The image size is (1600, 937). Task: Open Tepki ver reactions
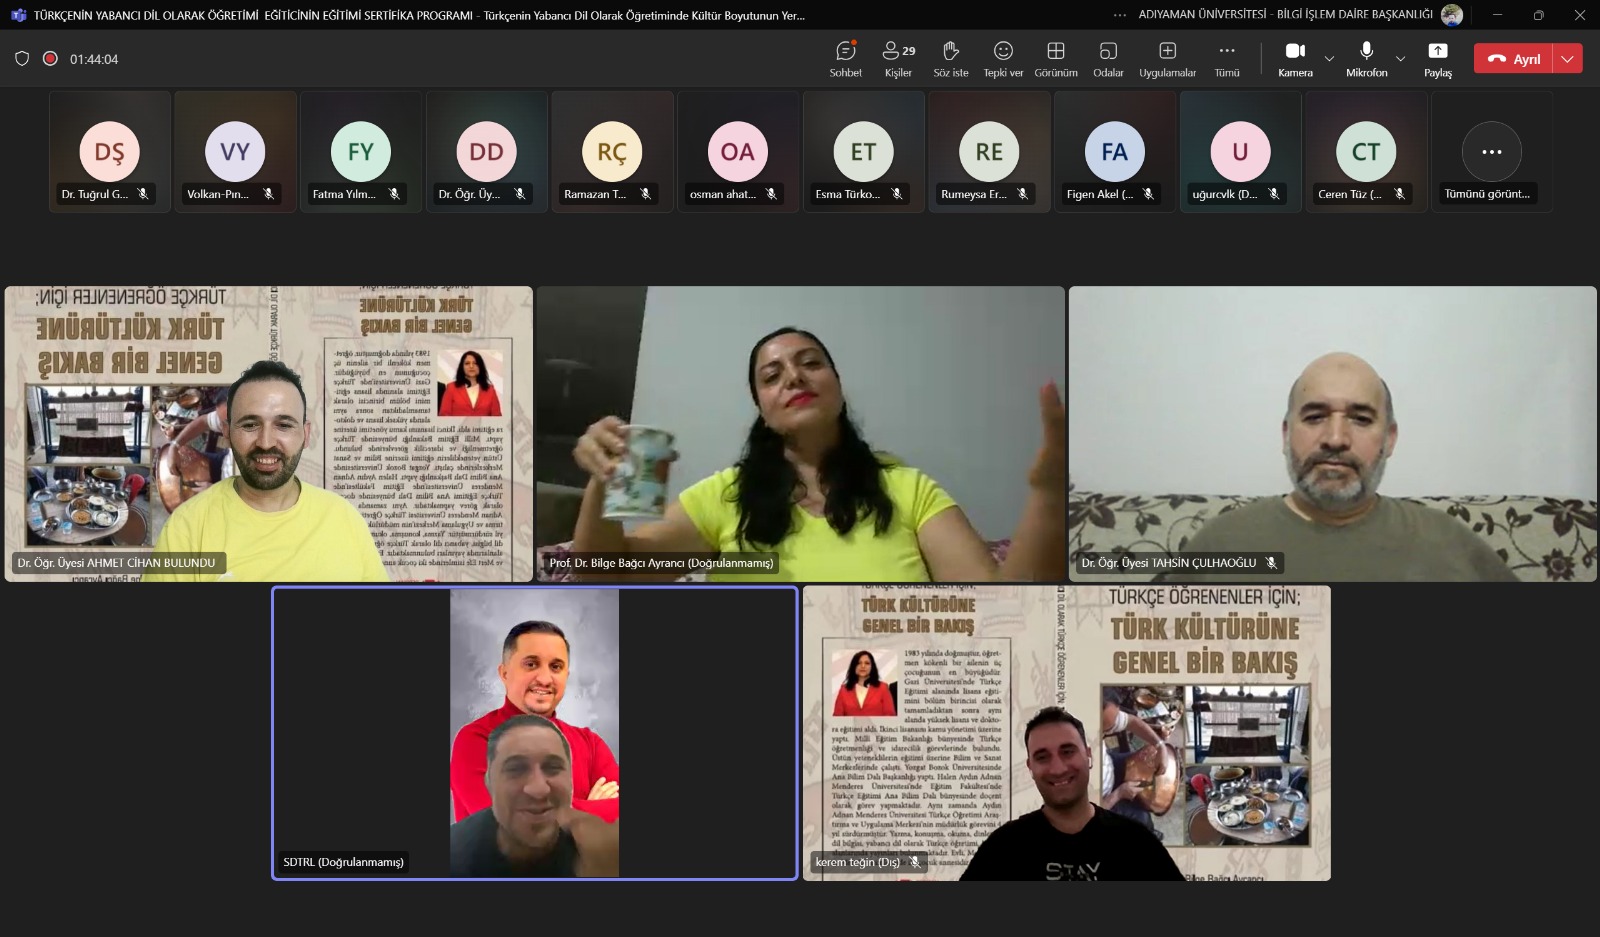coord(1003,59)
